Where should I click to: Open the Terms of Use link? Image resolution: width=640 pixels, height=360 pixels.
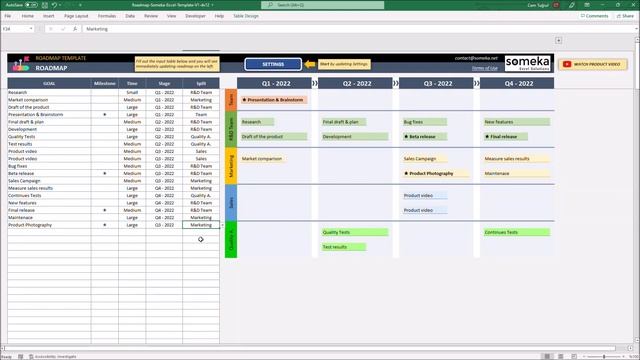484,68
